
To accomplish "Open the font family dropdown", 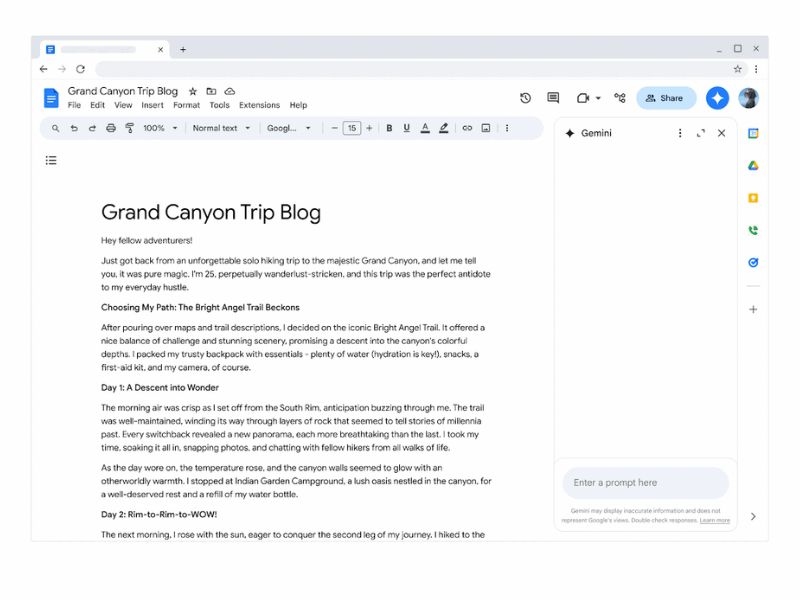I will point(289,128).
